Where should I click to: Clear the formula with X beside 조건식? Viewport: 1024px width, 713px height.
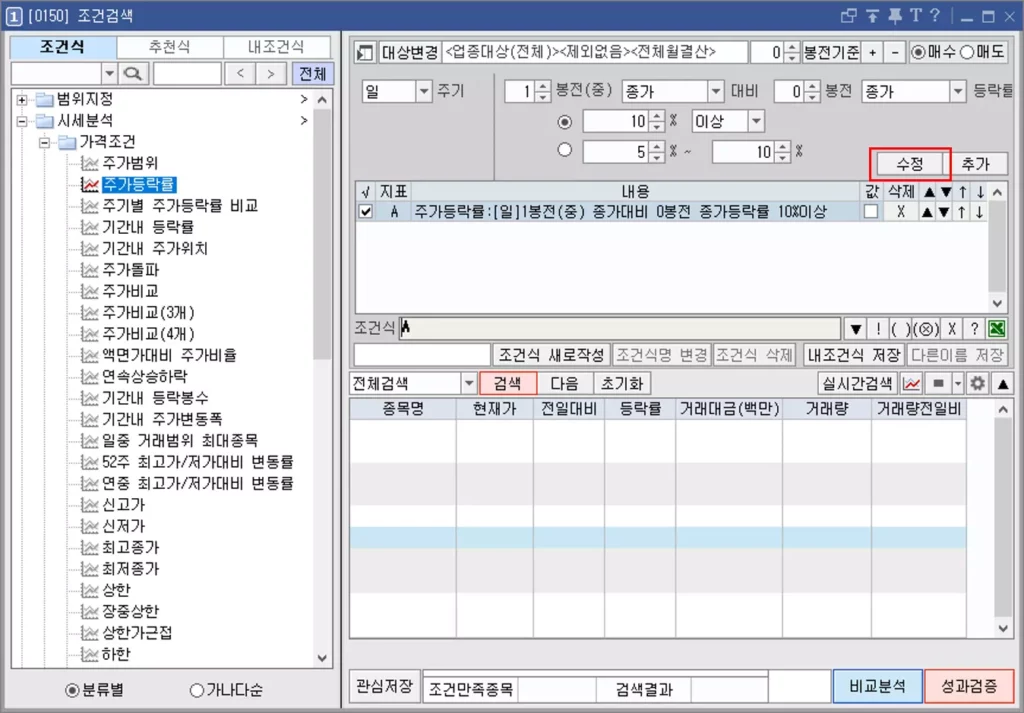952,329
